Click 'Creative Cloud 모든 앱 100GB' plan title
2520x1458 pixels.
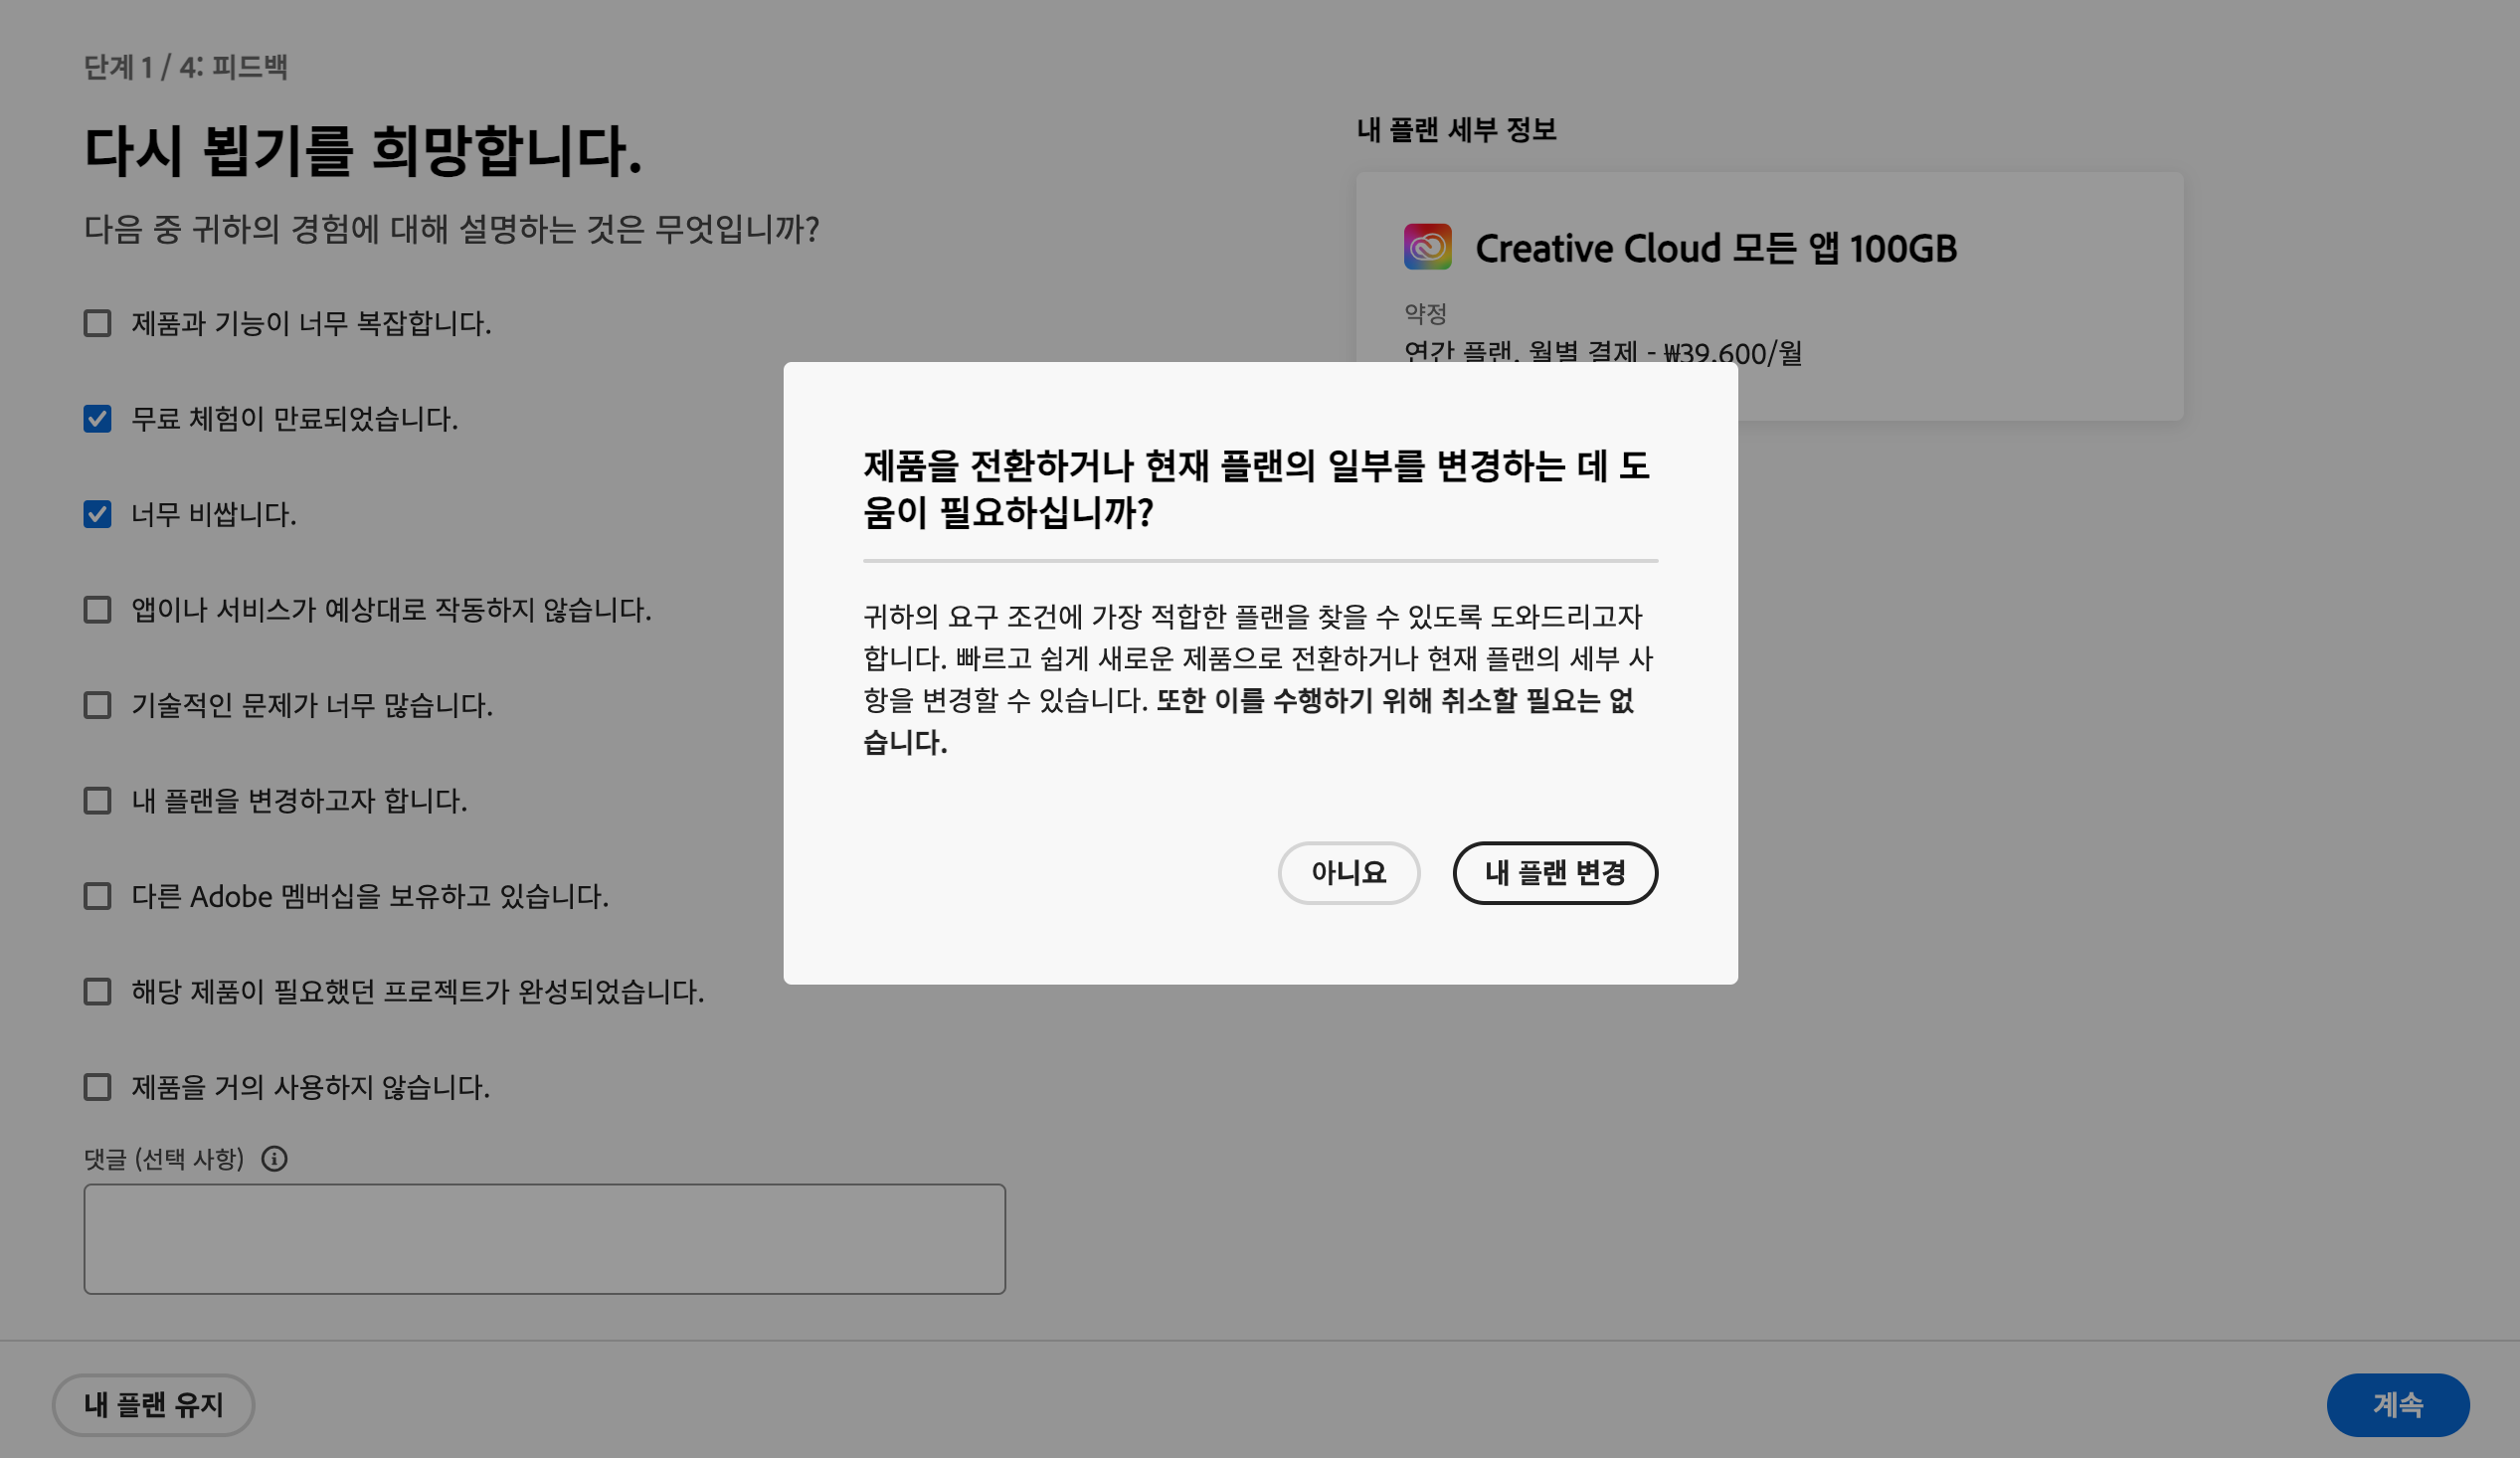click(1715, 248)
